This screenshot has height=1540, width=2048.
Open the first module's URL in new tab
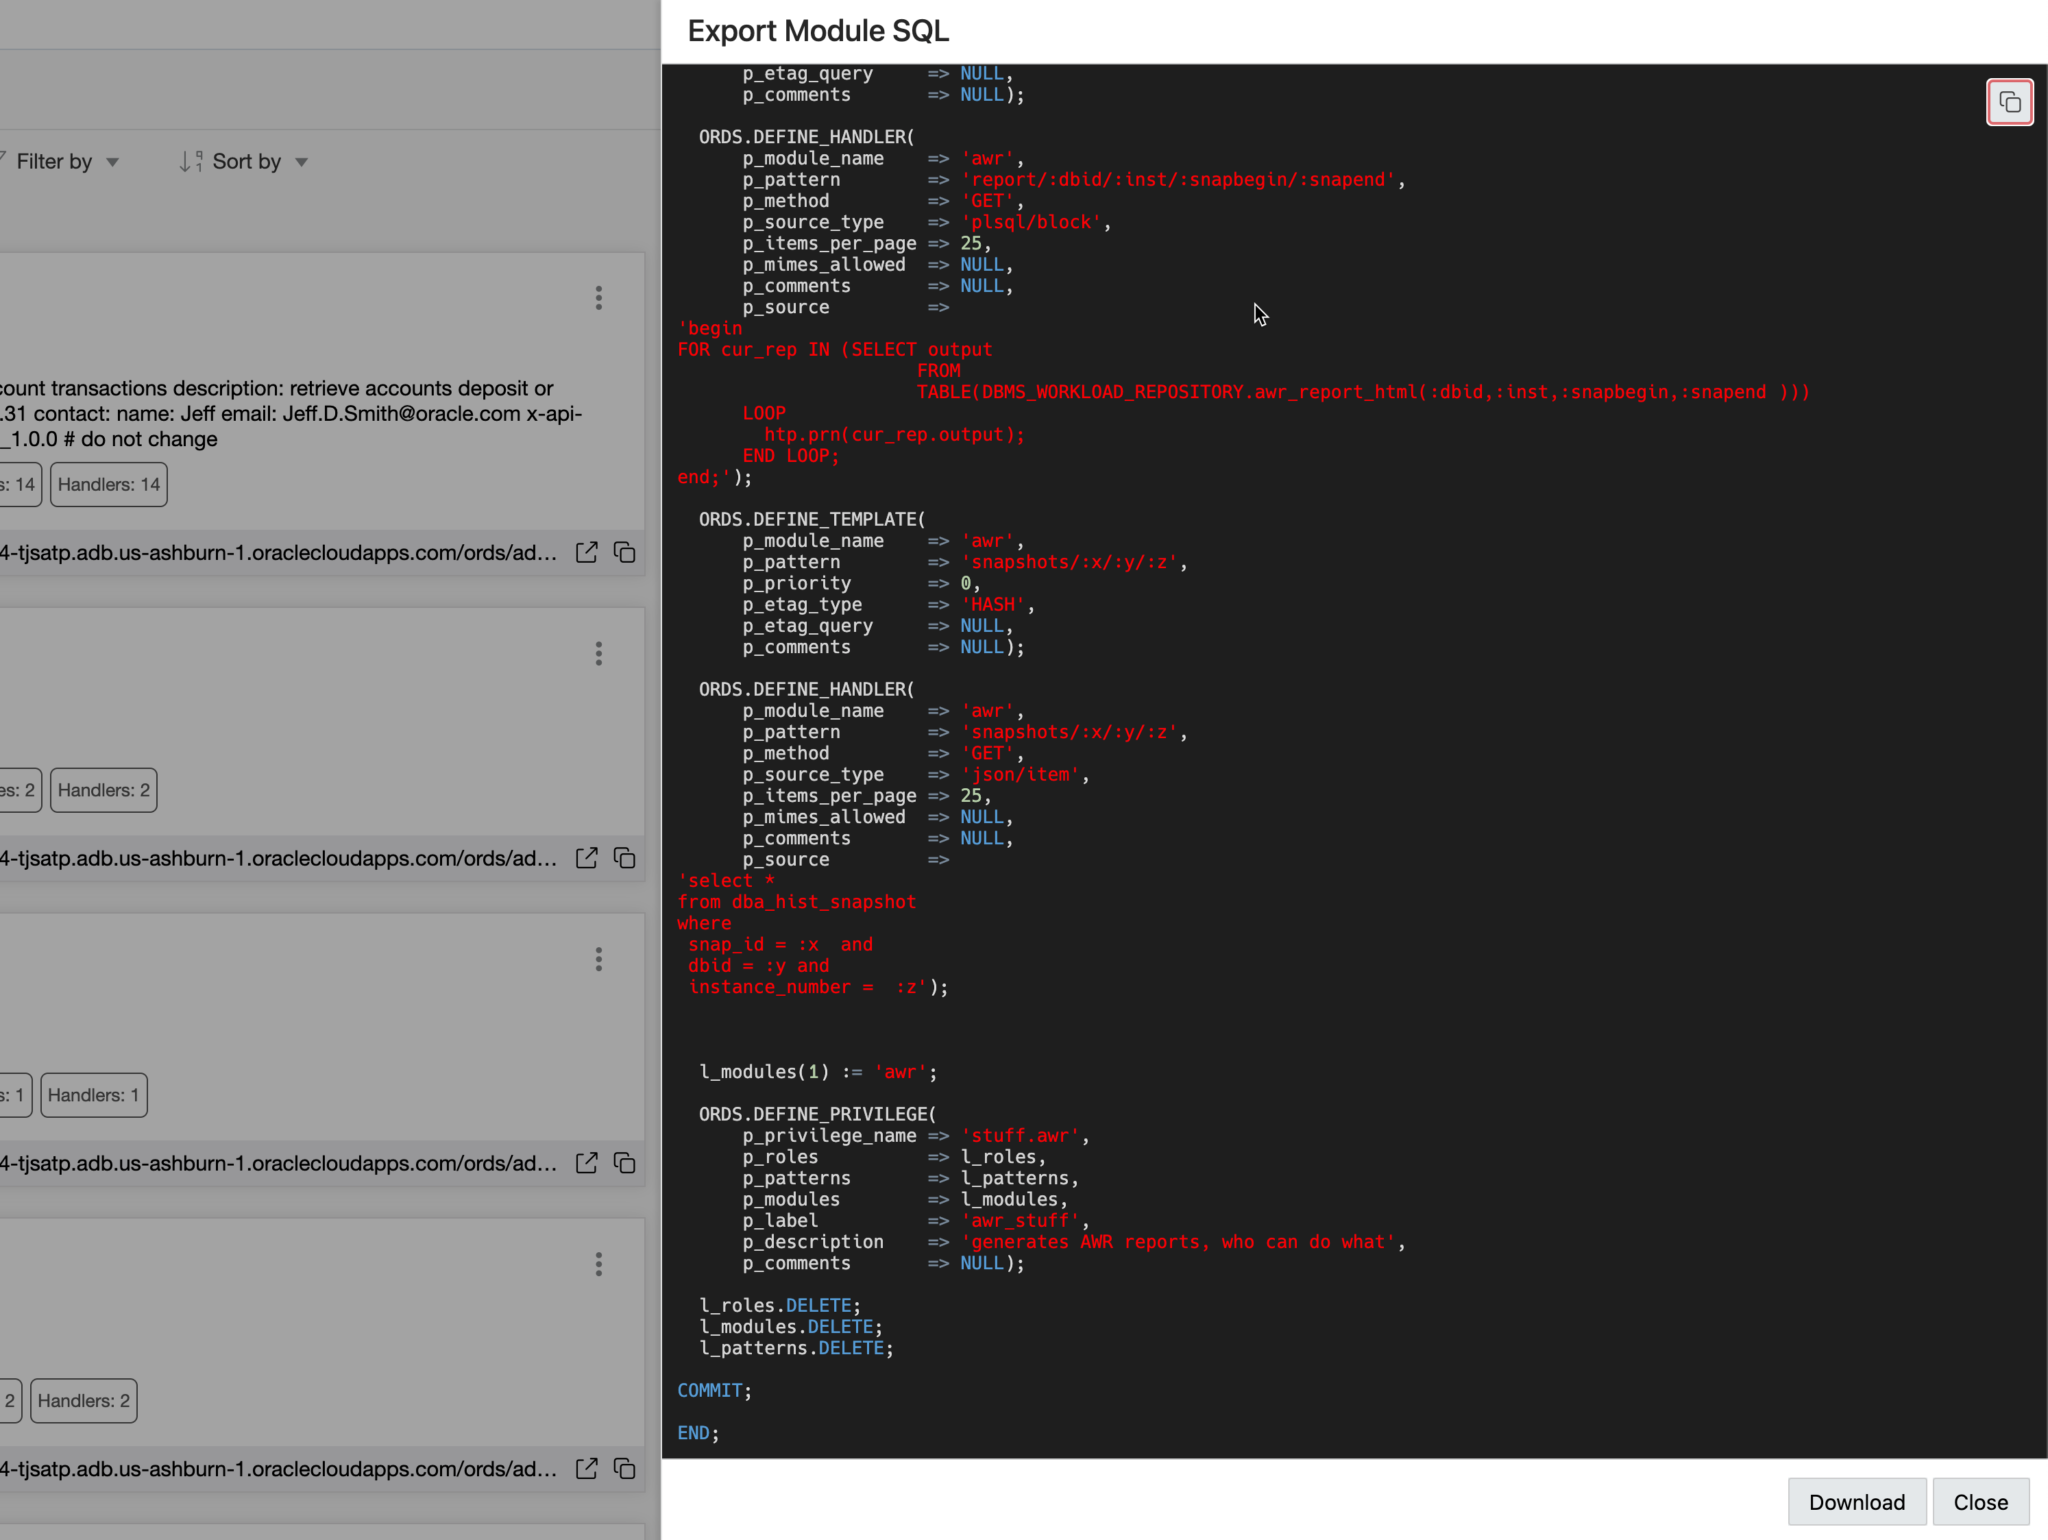[586, 552]
